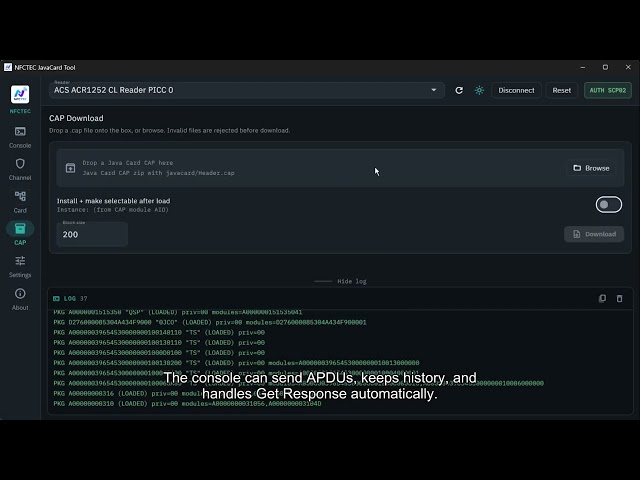Select the CAP archive icon
The width and height of the screenshot is (640, 480).
[x=20, y=229]
